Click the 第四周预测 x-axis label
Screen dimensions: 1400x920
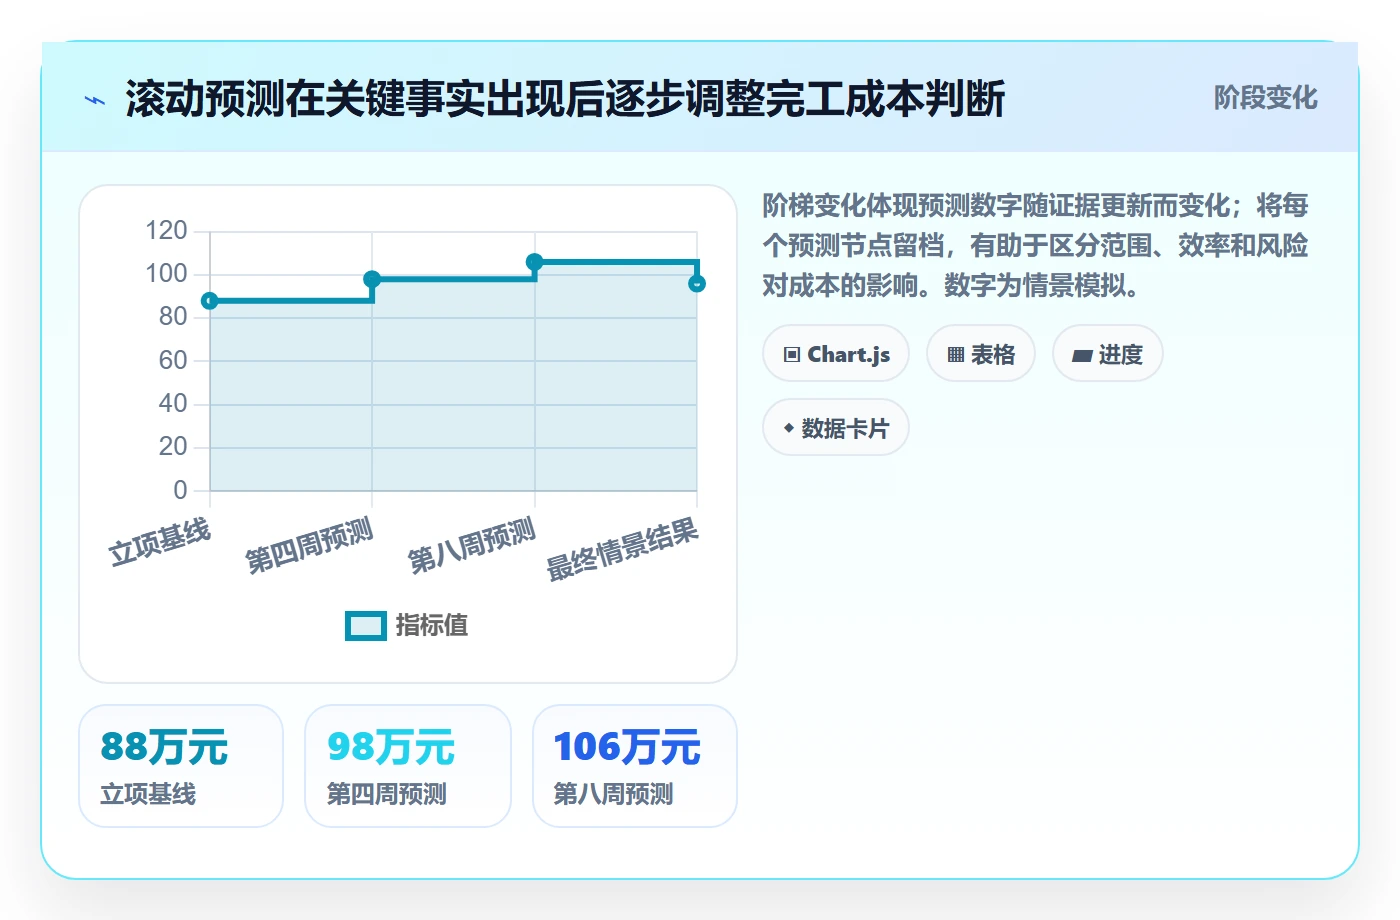click(310, 546)
